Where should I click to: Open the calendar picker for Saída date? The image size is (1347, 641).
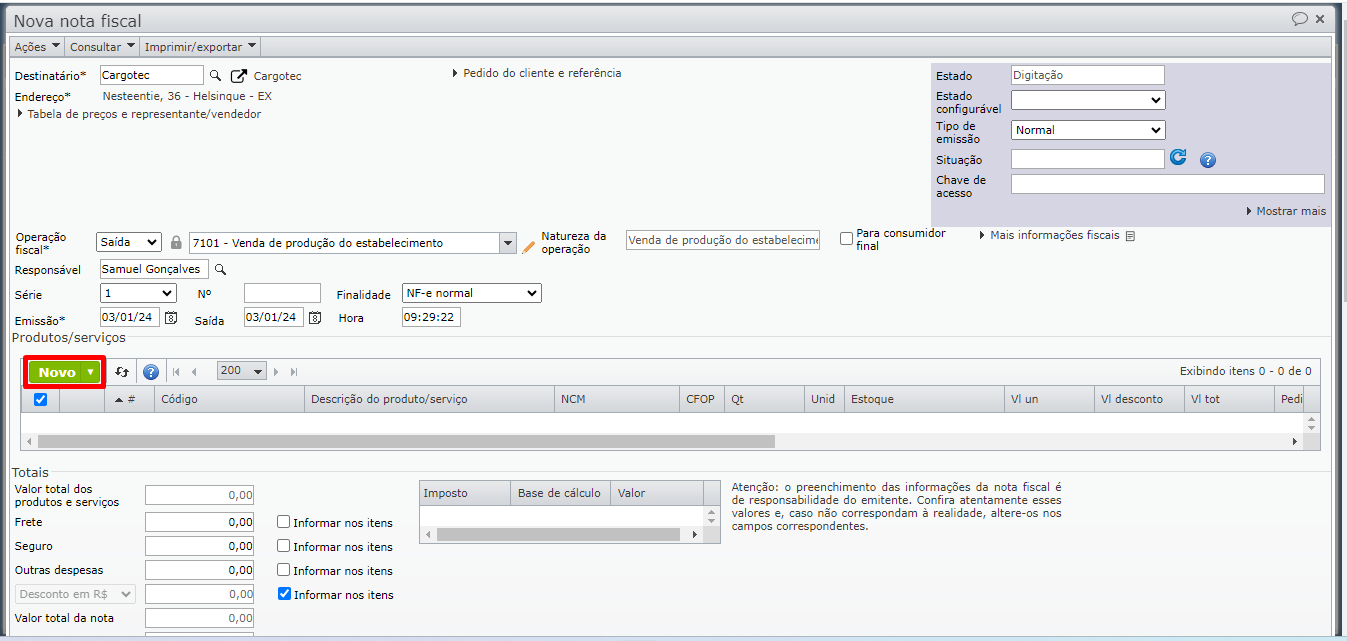[x=315, y=318]
